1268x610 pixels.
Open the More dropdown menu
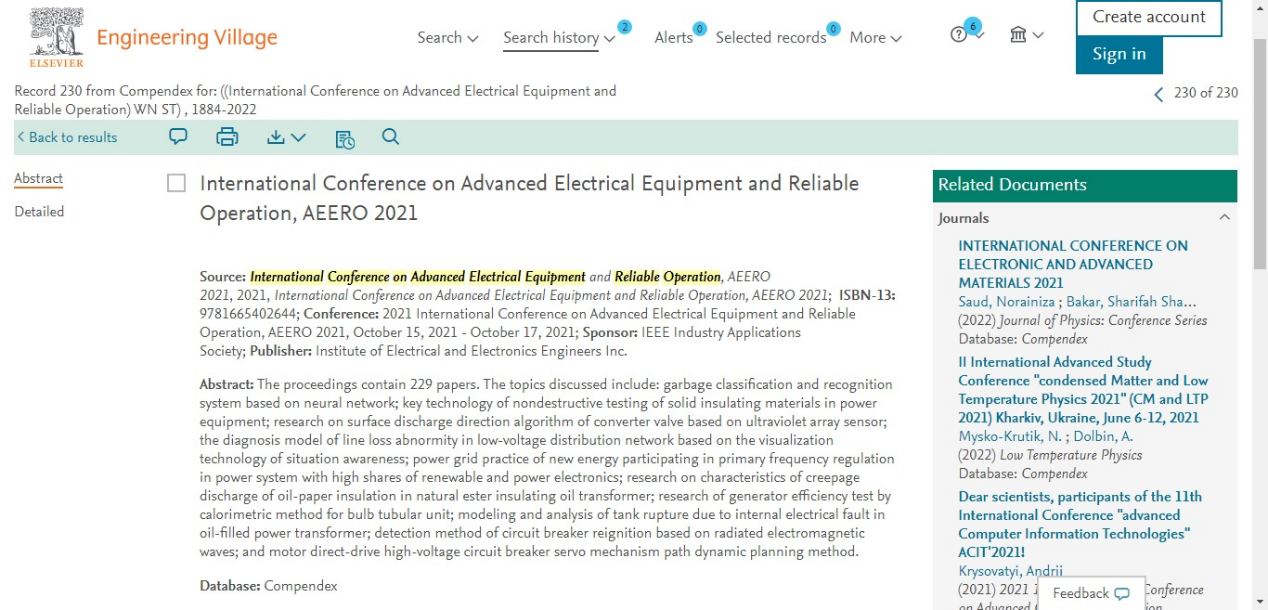click(875, 37)
